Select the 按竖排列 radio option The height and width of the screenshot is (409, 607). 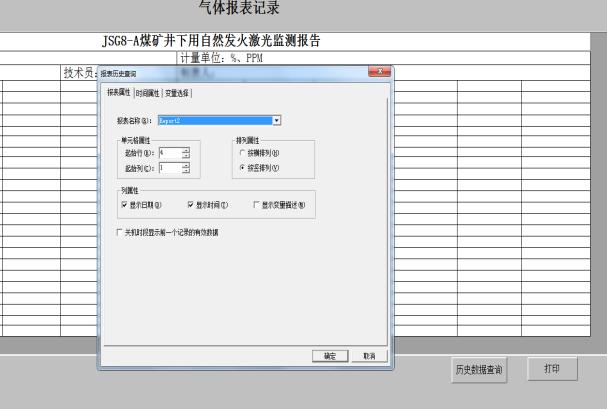(x=242, y=168)
